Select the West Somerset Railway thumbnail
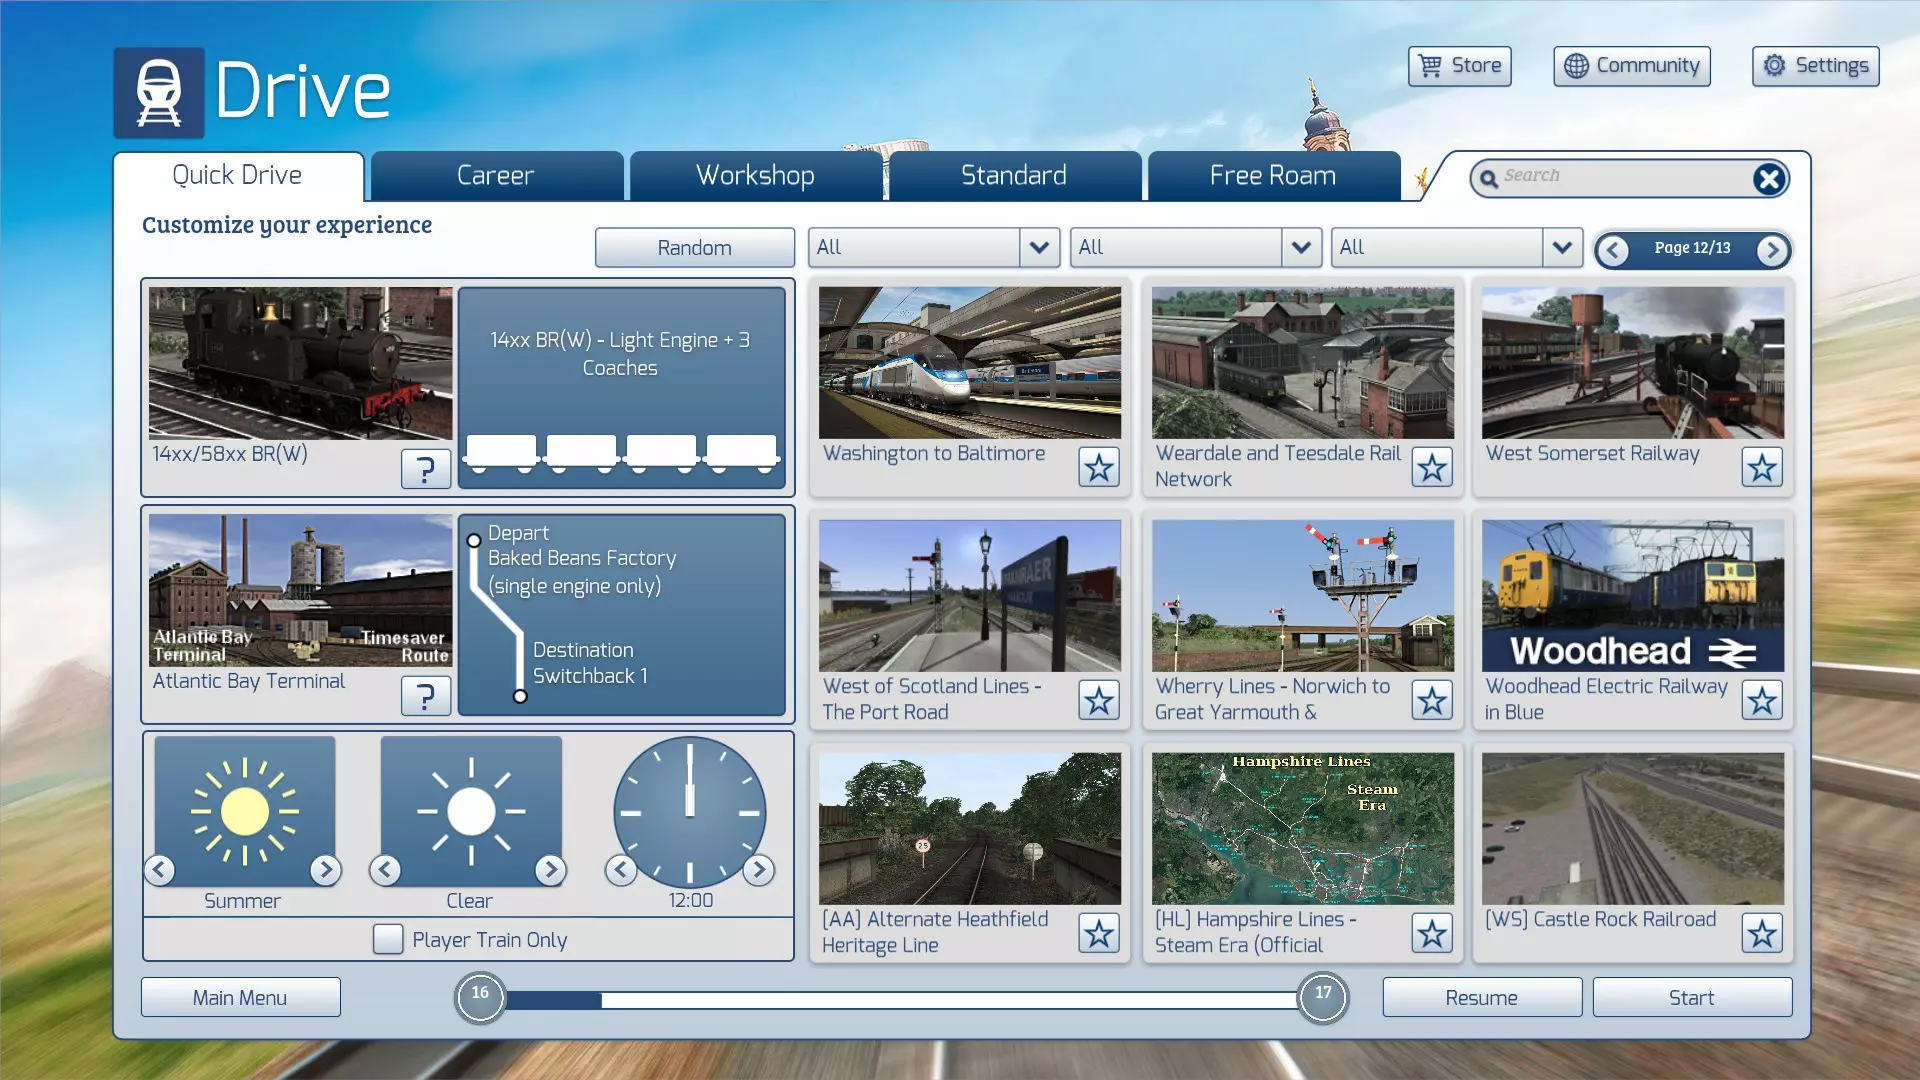The width and height of the screenshot is (1920, 1080). pyautogui.click(x=1632, y=363)
